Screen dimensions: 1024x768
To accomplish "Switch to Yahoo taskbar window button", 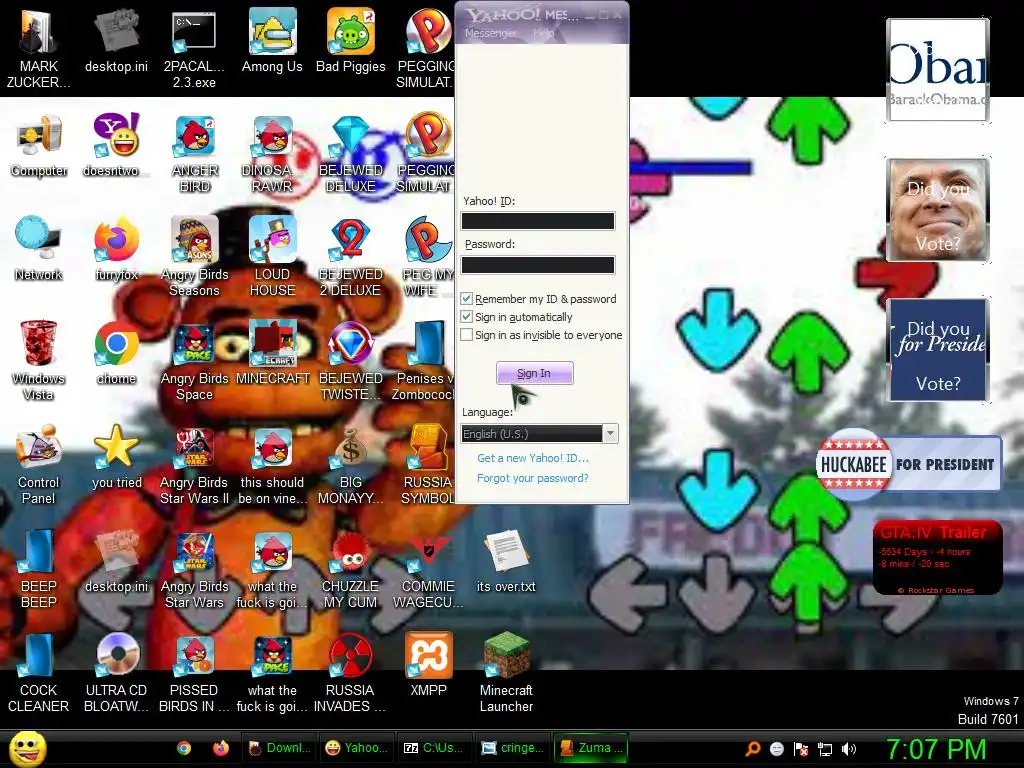I will click(x=356, y=748).
